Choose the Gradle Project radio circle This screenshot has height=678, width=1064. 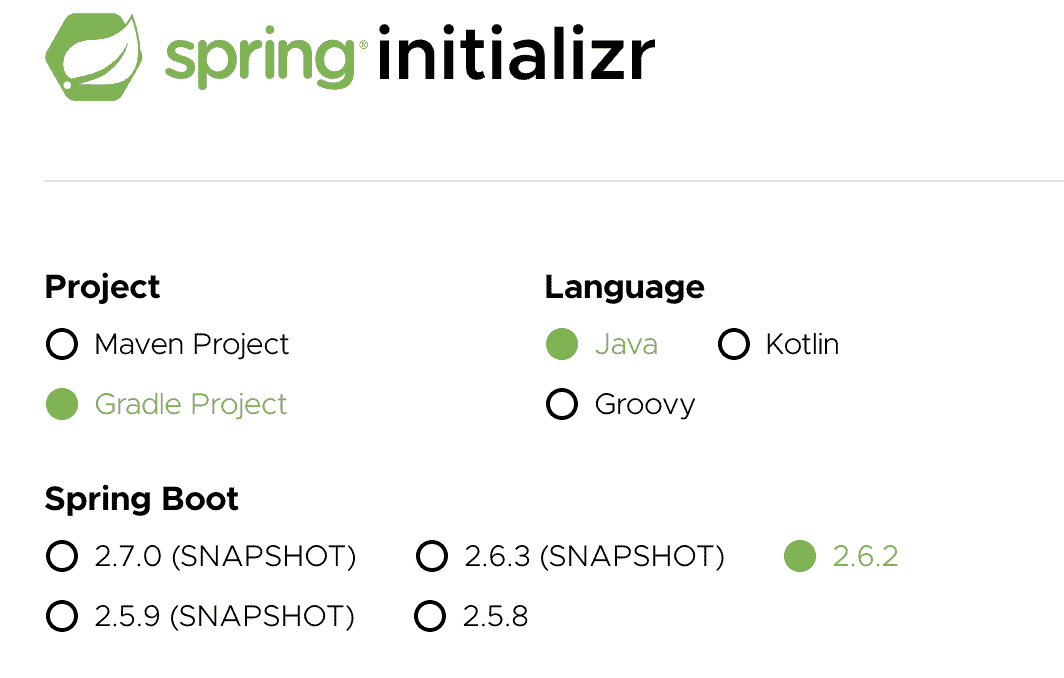coord(62,405)
